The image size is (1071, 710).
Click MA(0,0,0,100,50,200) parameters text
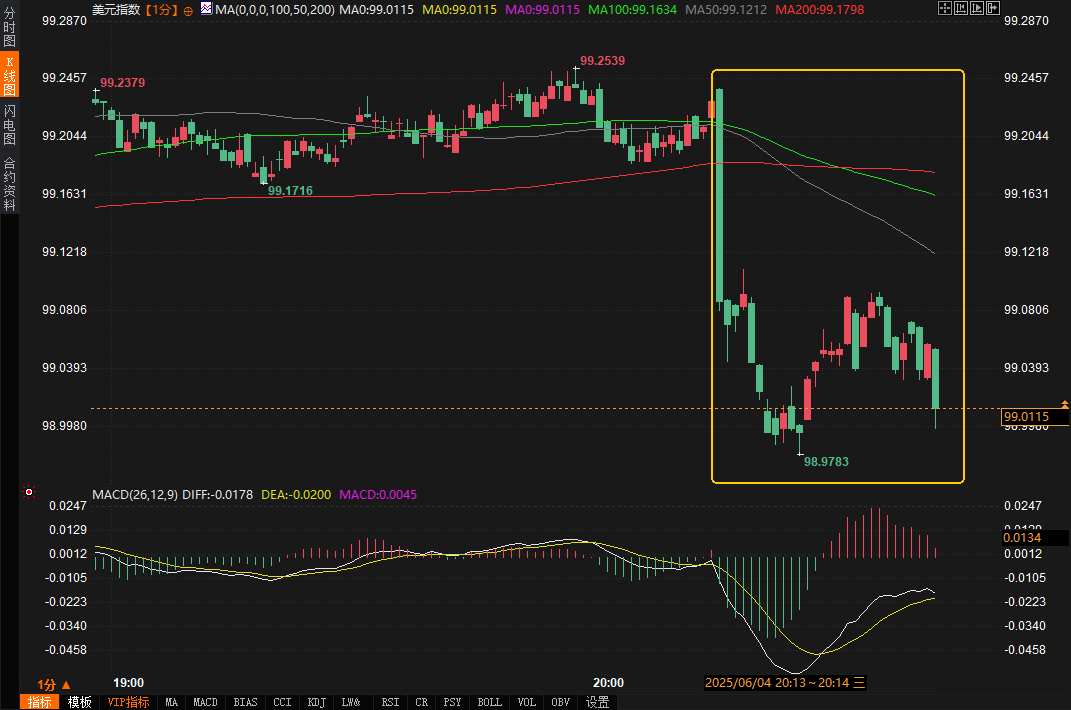275,10
